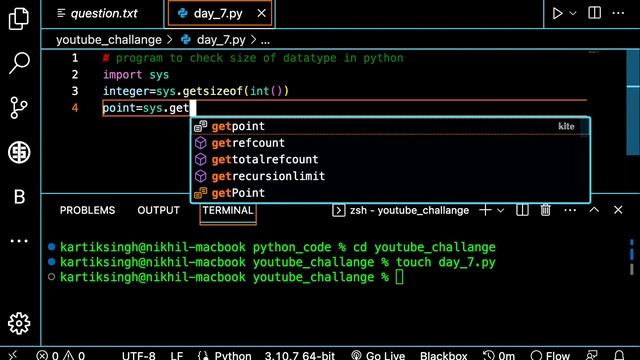Image resolution: width=640 pixels, height=360 pixels.
Task: Open Source Control view in activity bar
Action: point(19,108)
